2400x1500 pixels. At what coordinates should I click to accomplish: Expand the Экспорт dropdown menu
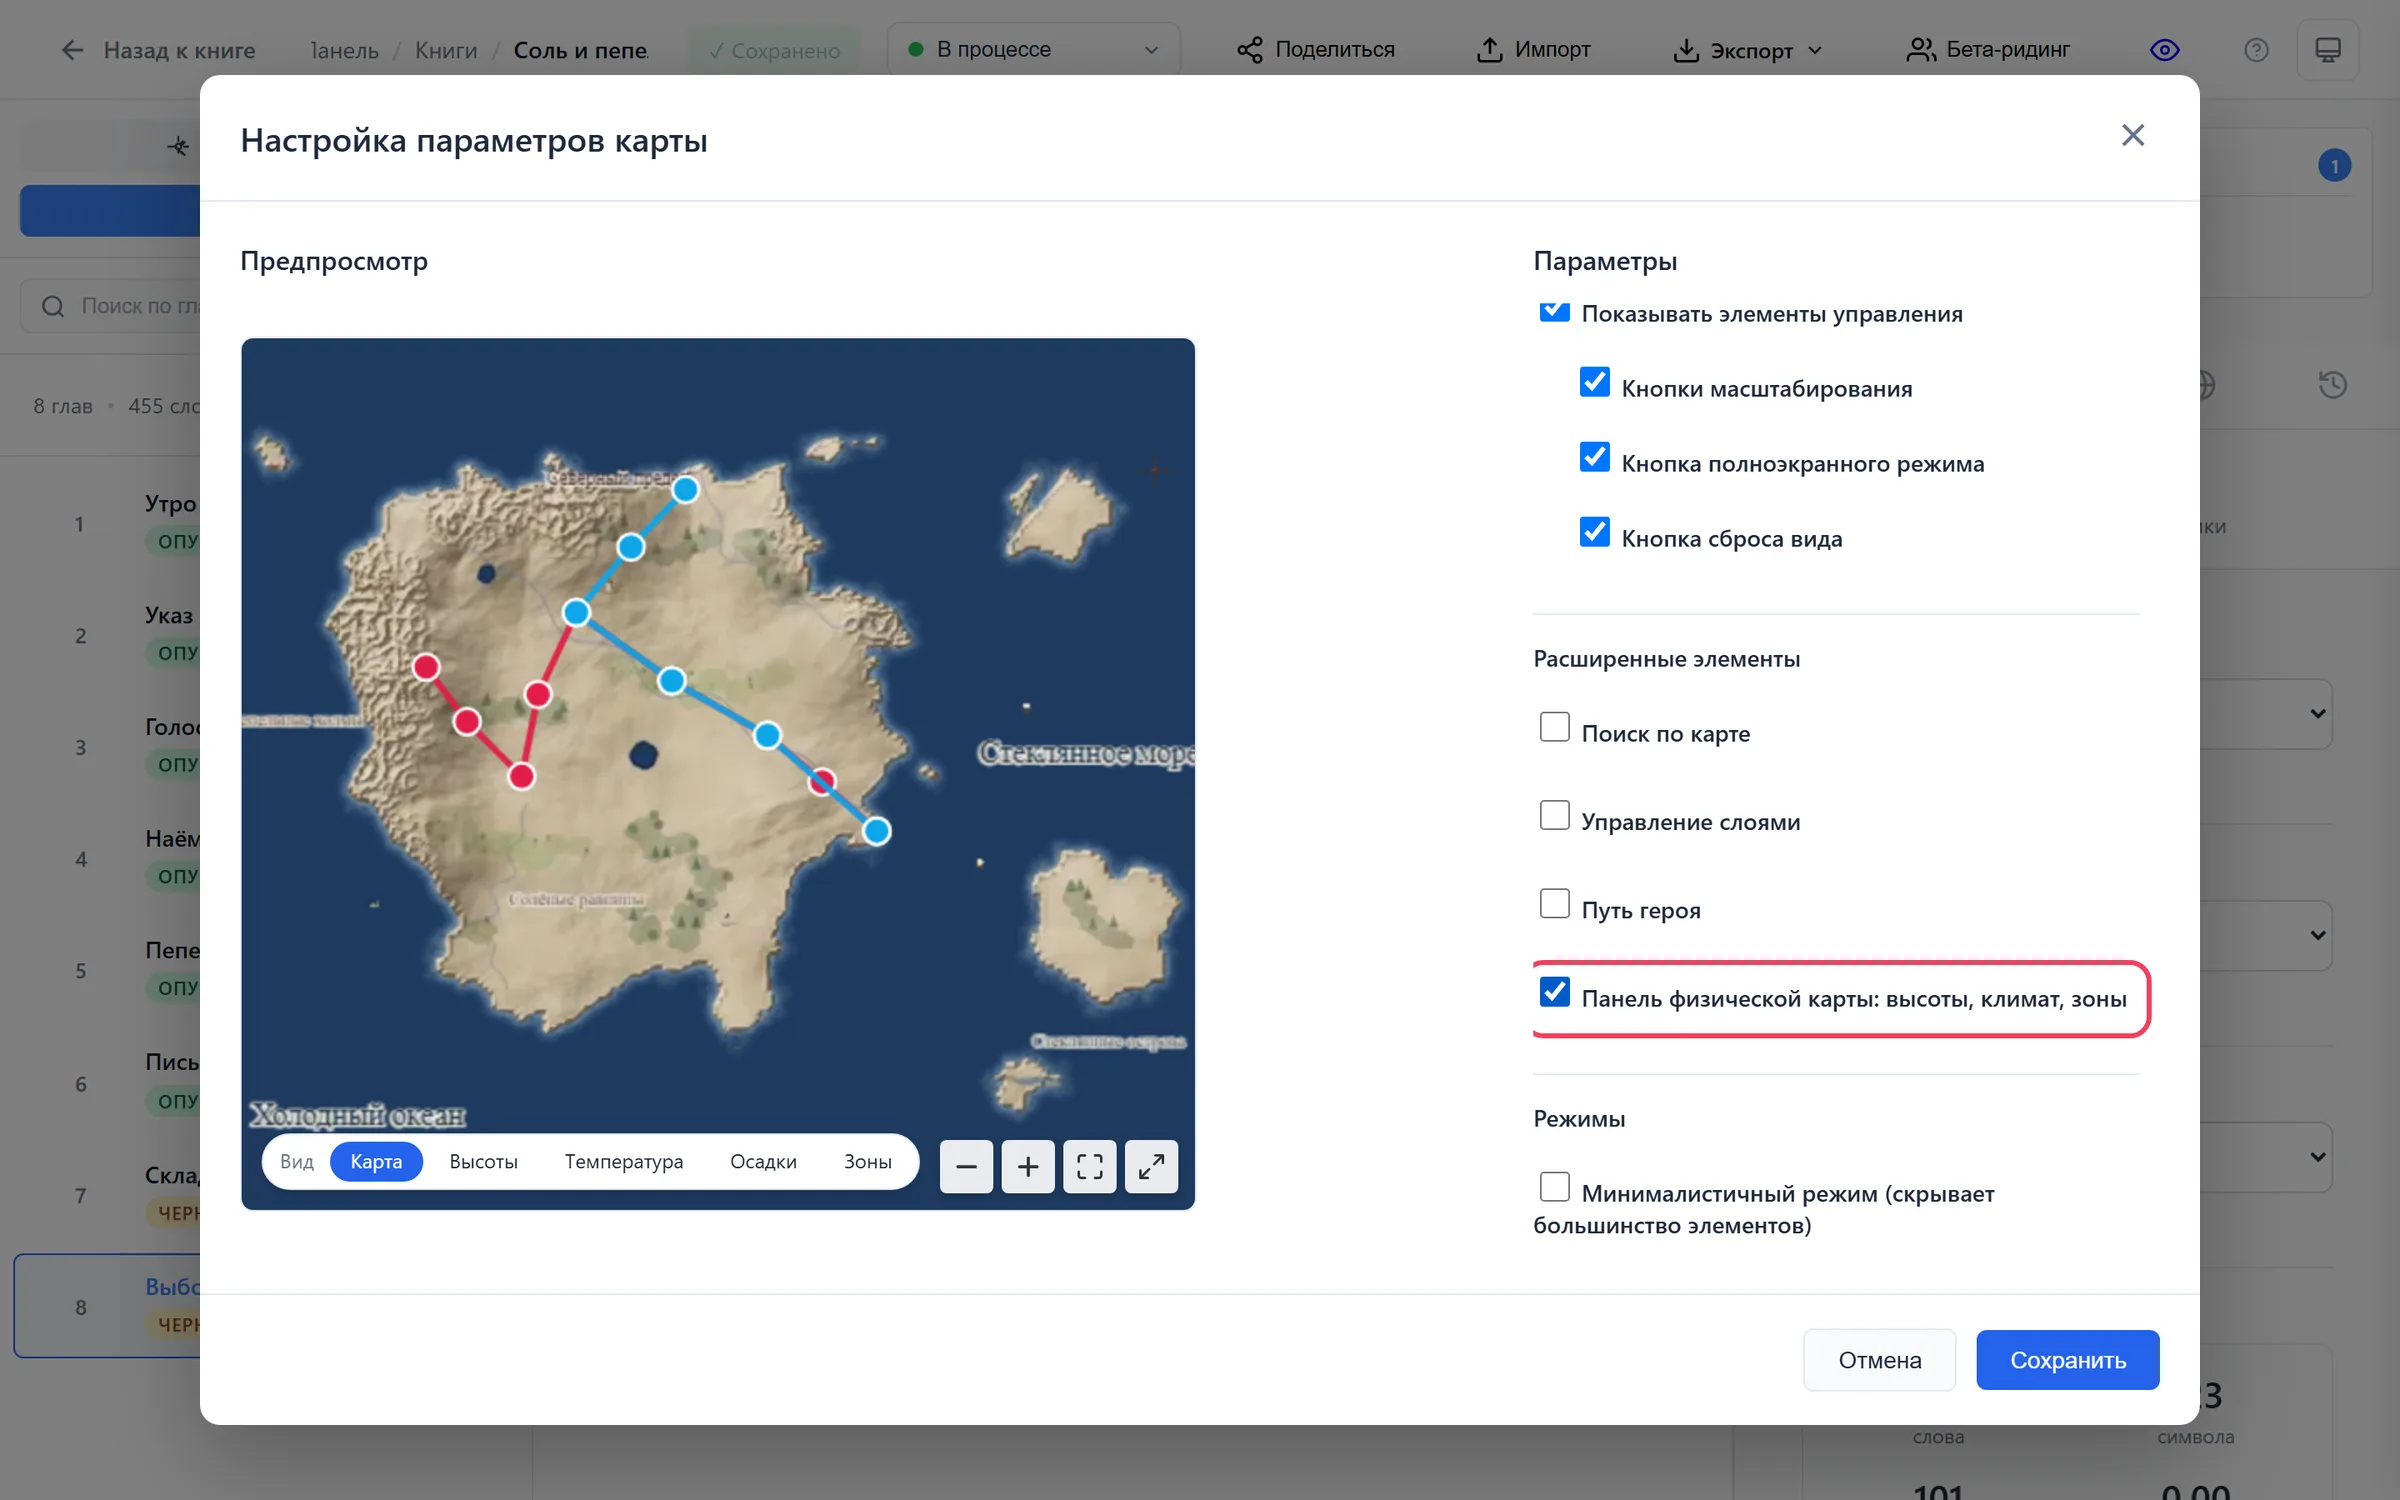pyautogui.click(x=1748, y=50)
